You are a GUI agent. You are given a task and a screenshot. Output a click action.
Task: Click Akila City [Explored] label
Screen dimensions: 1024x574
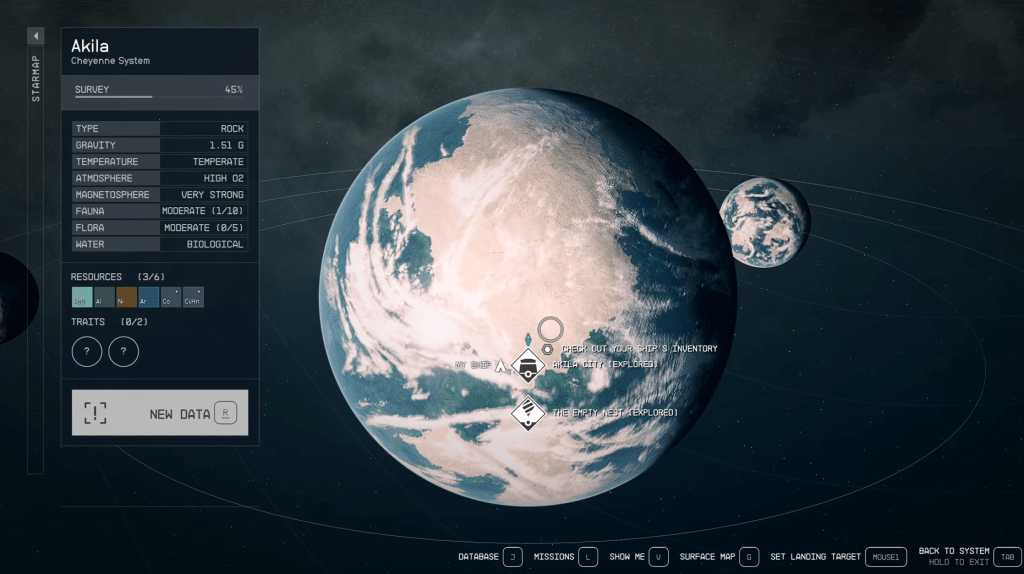(605, 364)
